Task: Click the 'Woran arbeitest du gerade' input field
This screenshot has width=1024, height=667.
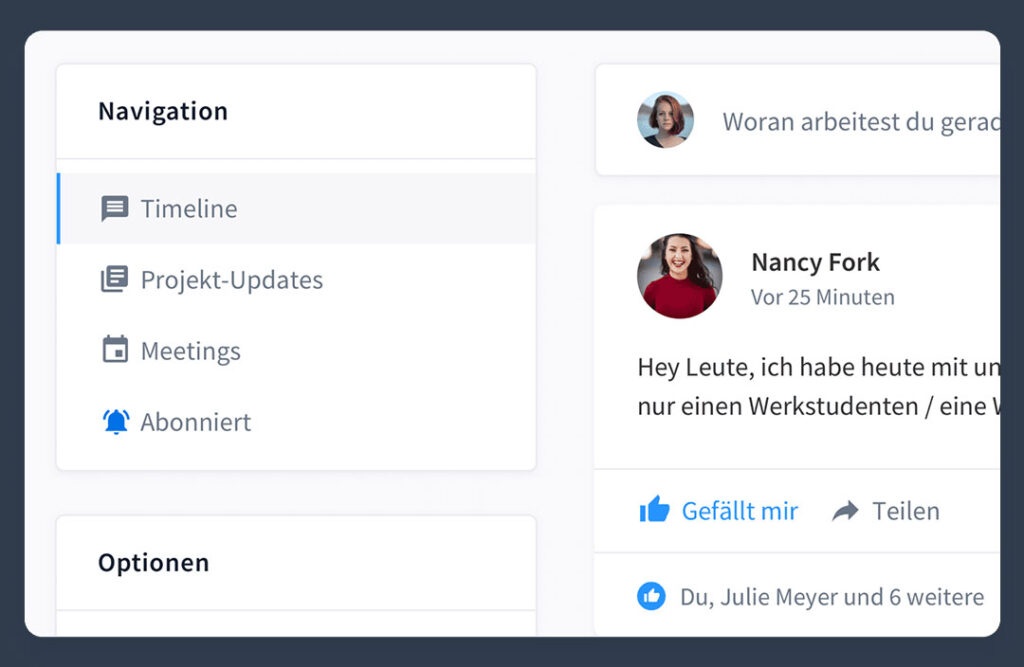Action: coord(861,122)
